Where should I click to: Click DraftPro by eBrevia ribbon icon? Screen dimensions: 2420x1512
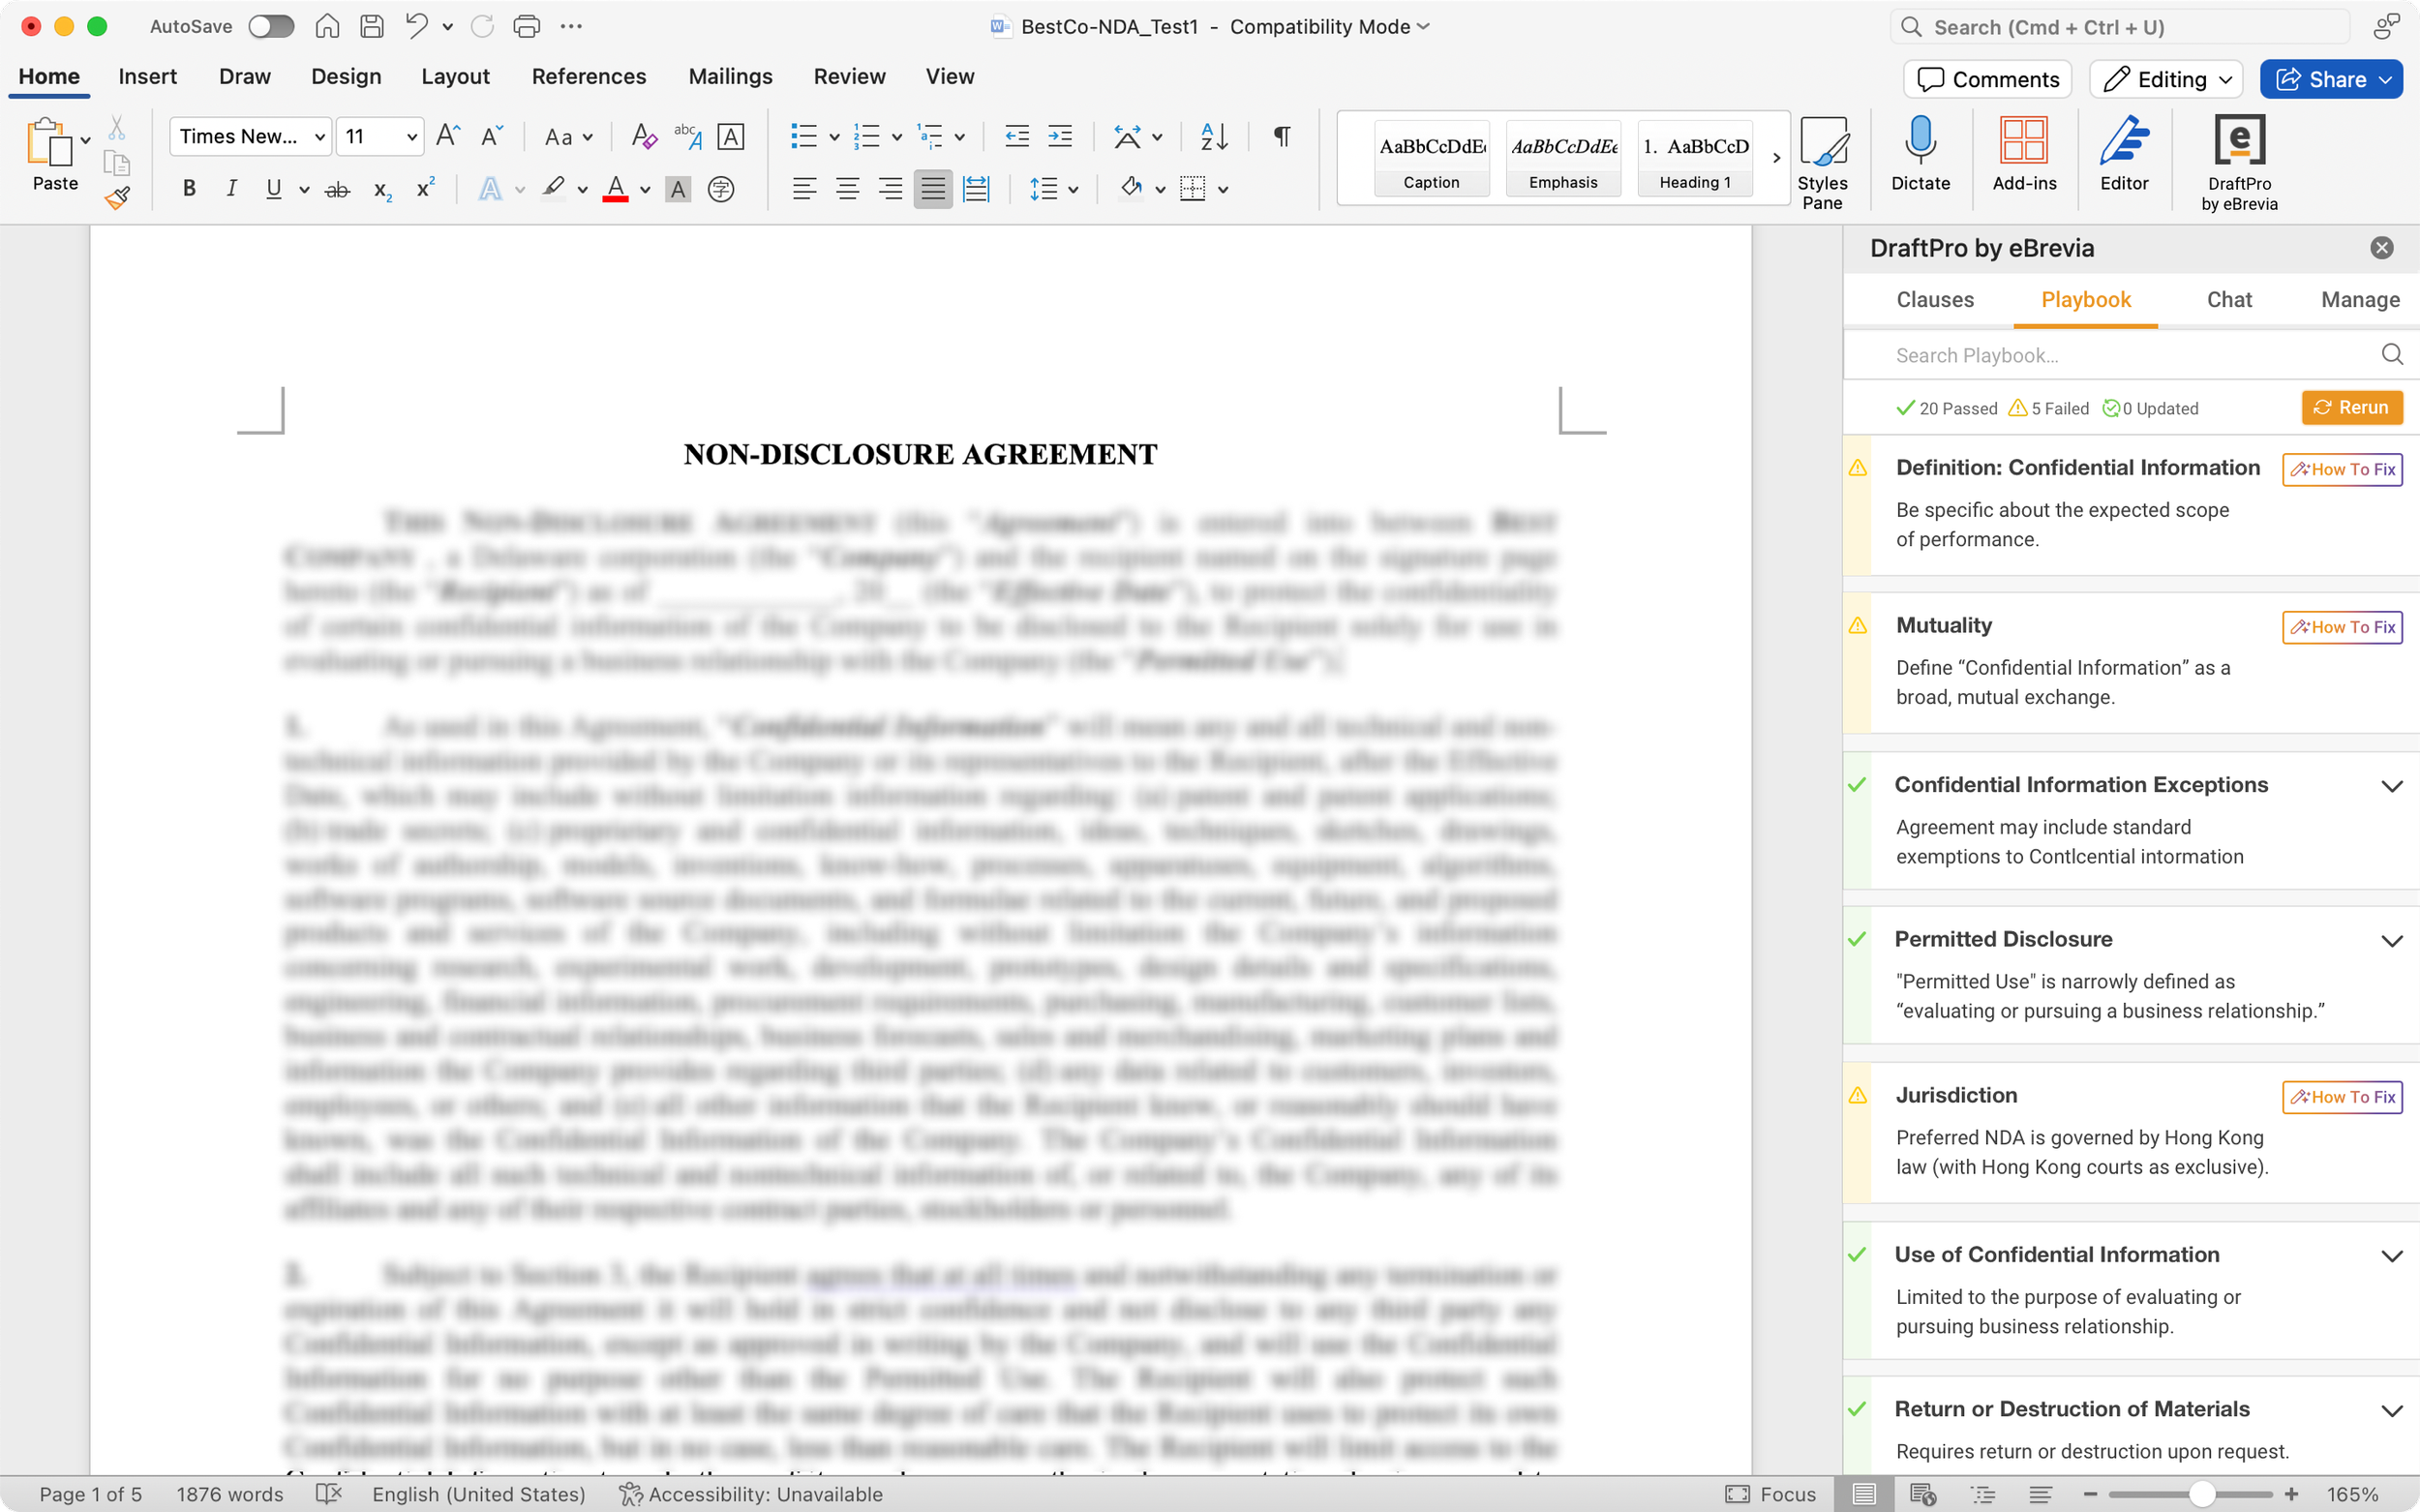tap(2239, 163)
